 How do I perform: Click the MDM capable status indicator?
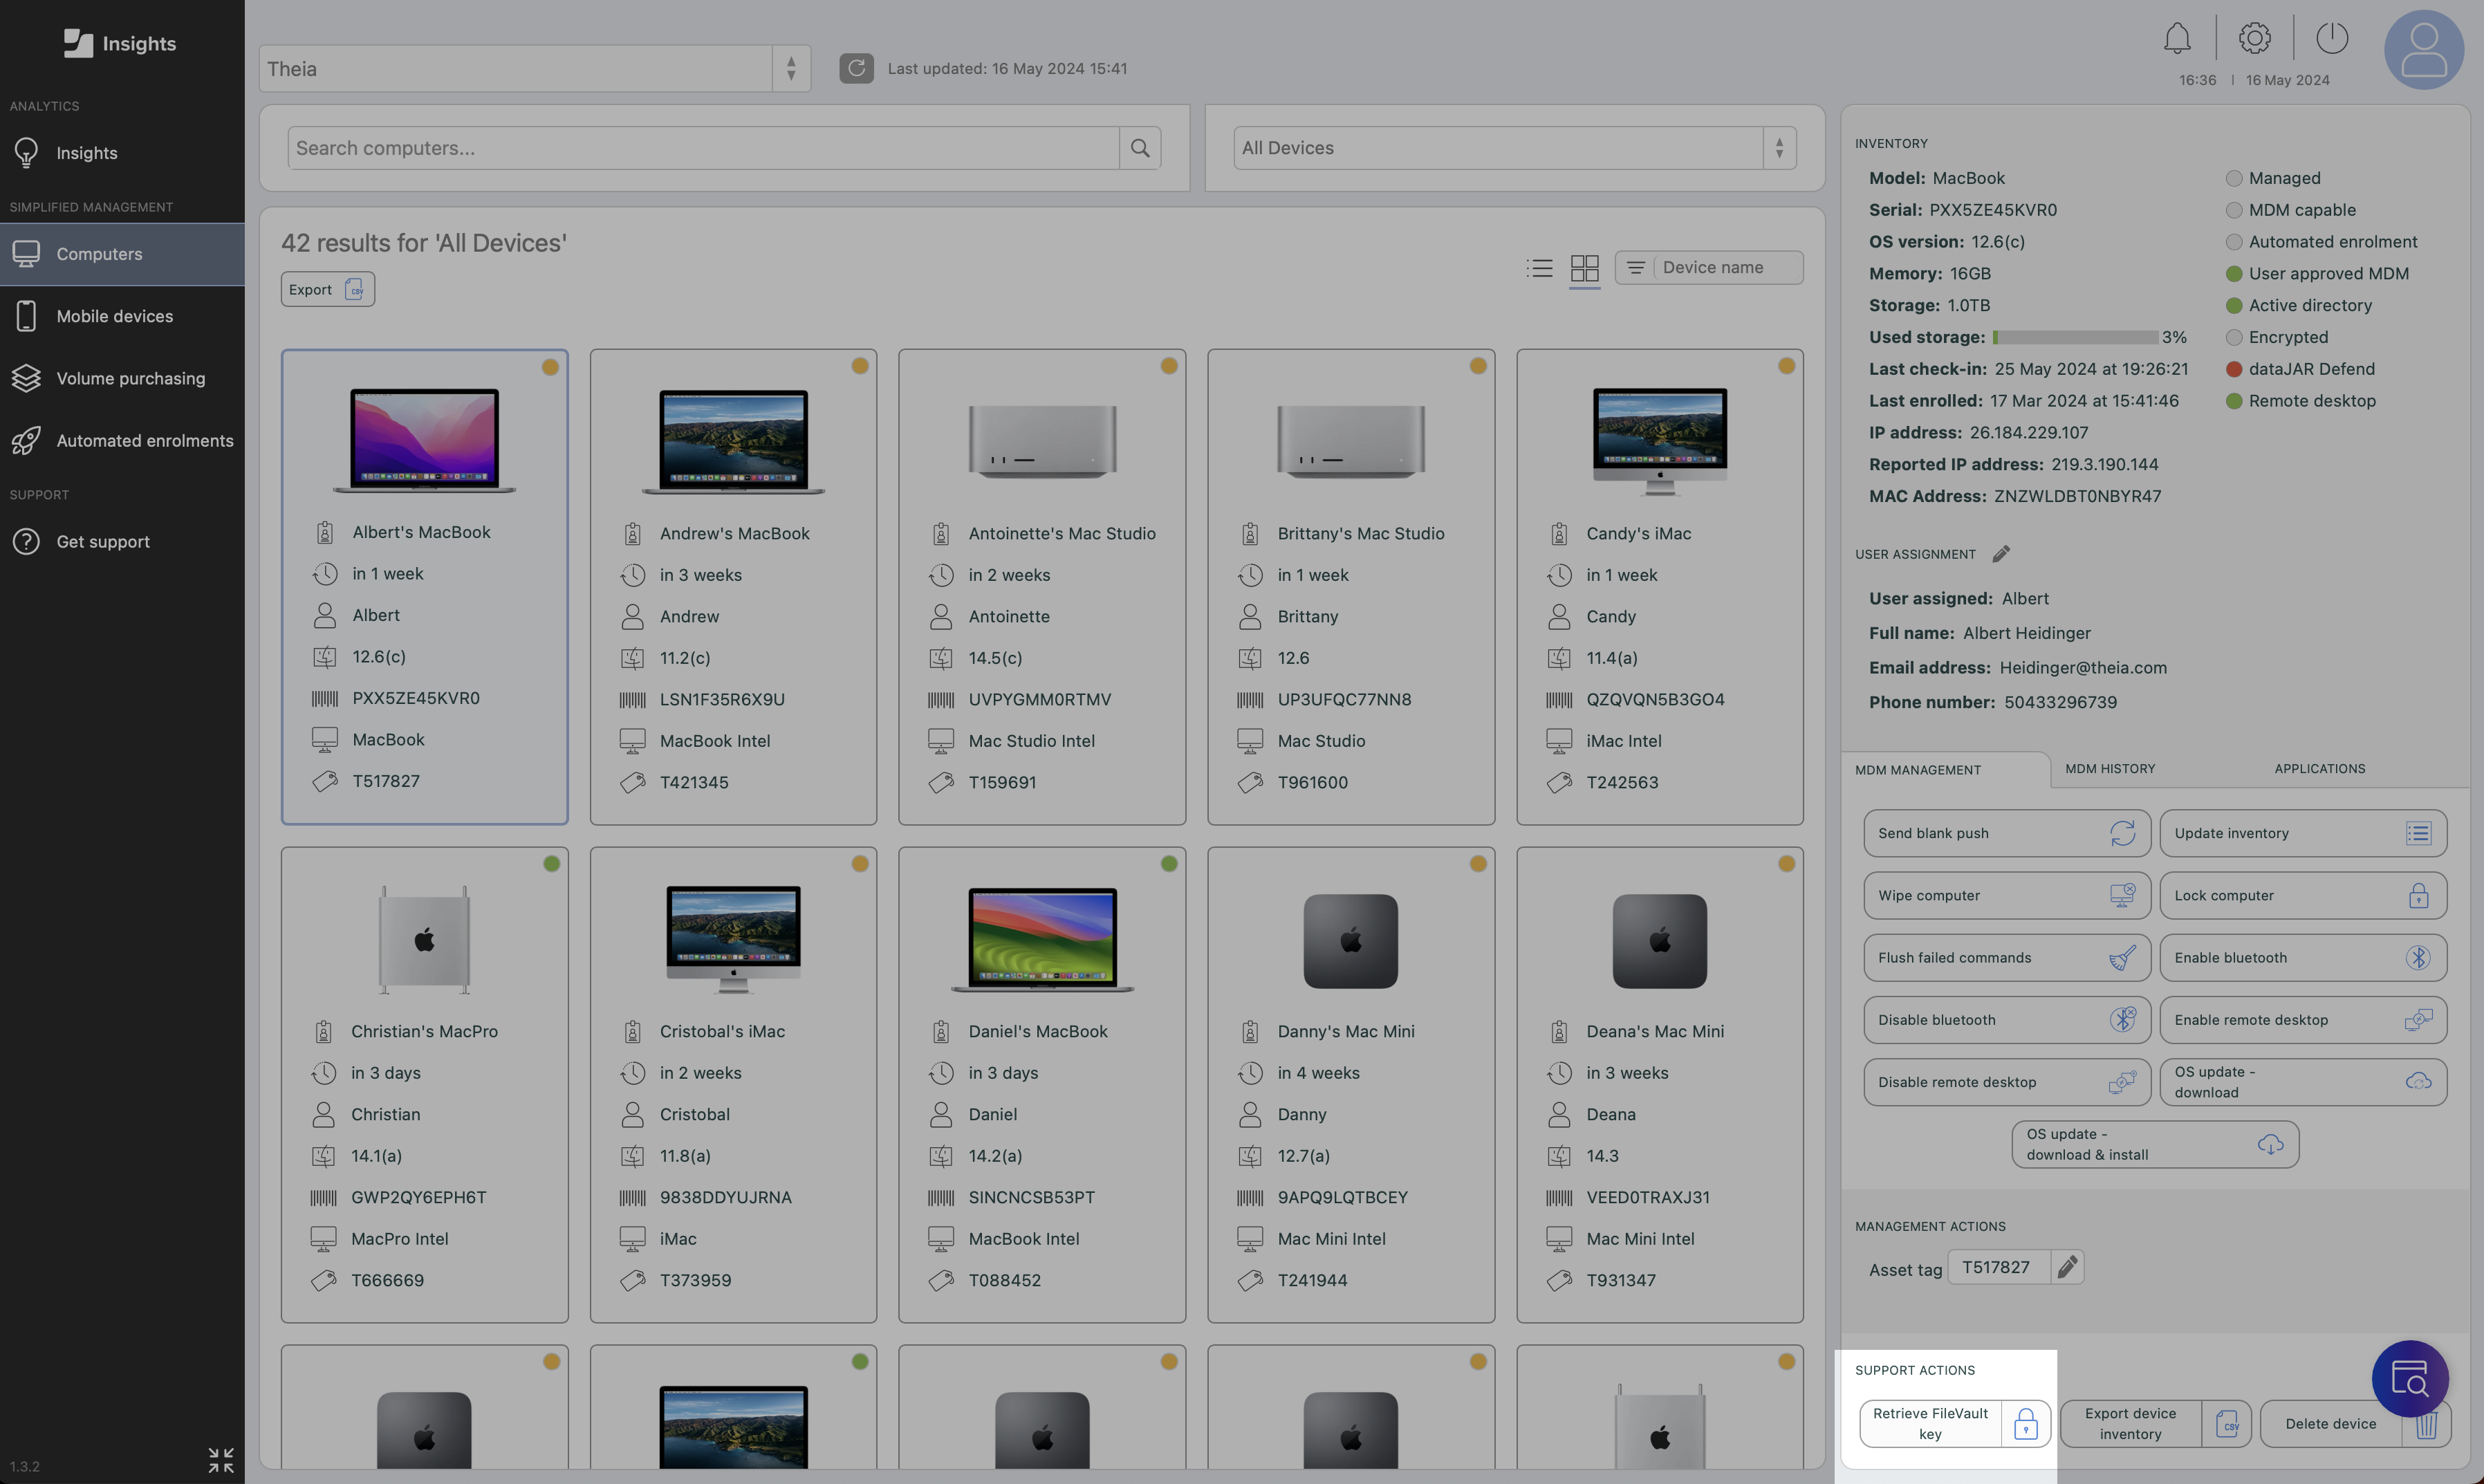click(2233, 210)
